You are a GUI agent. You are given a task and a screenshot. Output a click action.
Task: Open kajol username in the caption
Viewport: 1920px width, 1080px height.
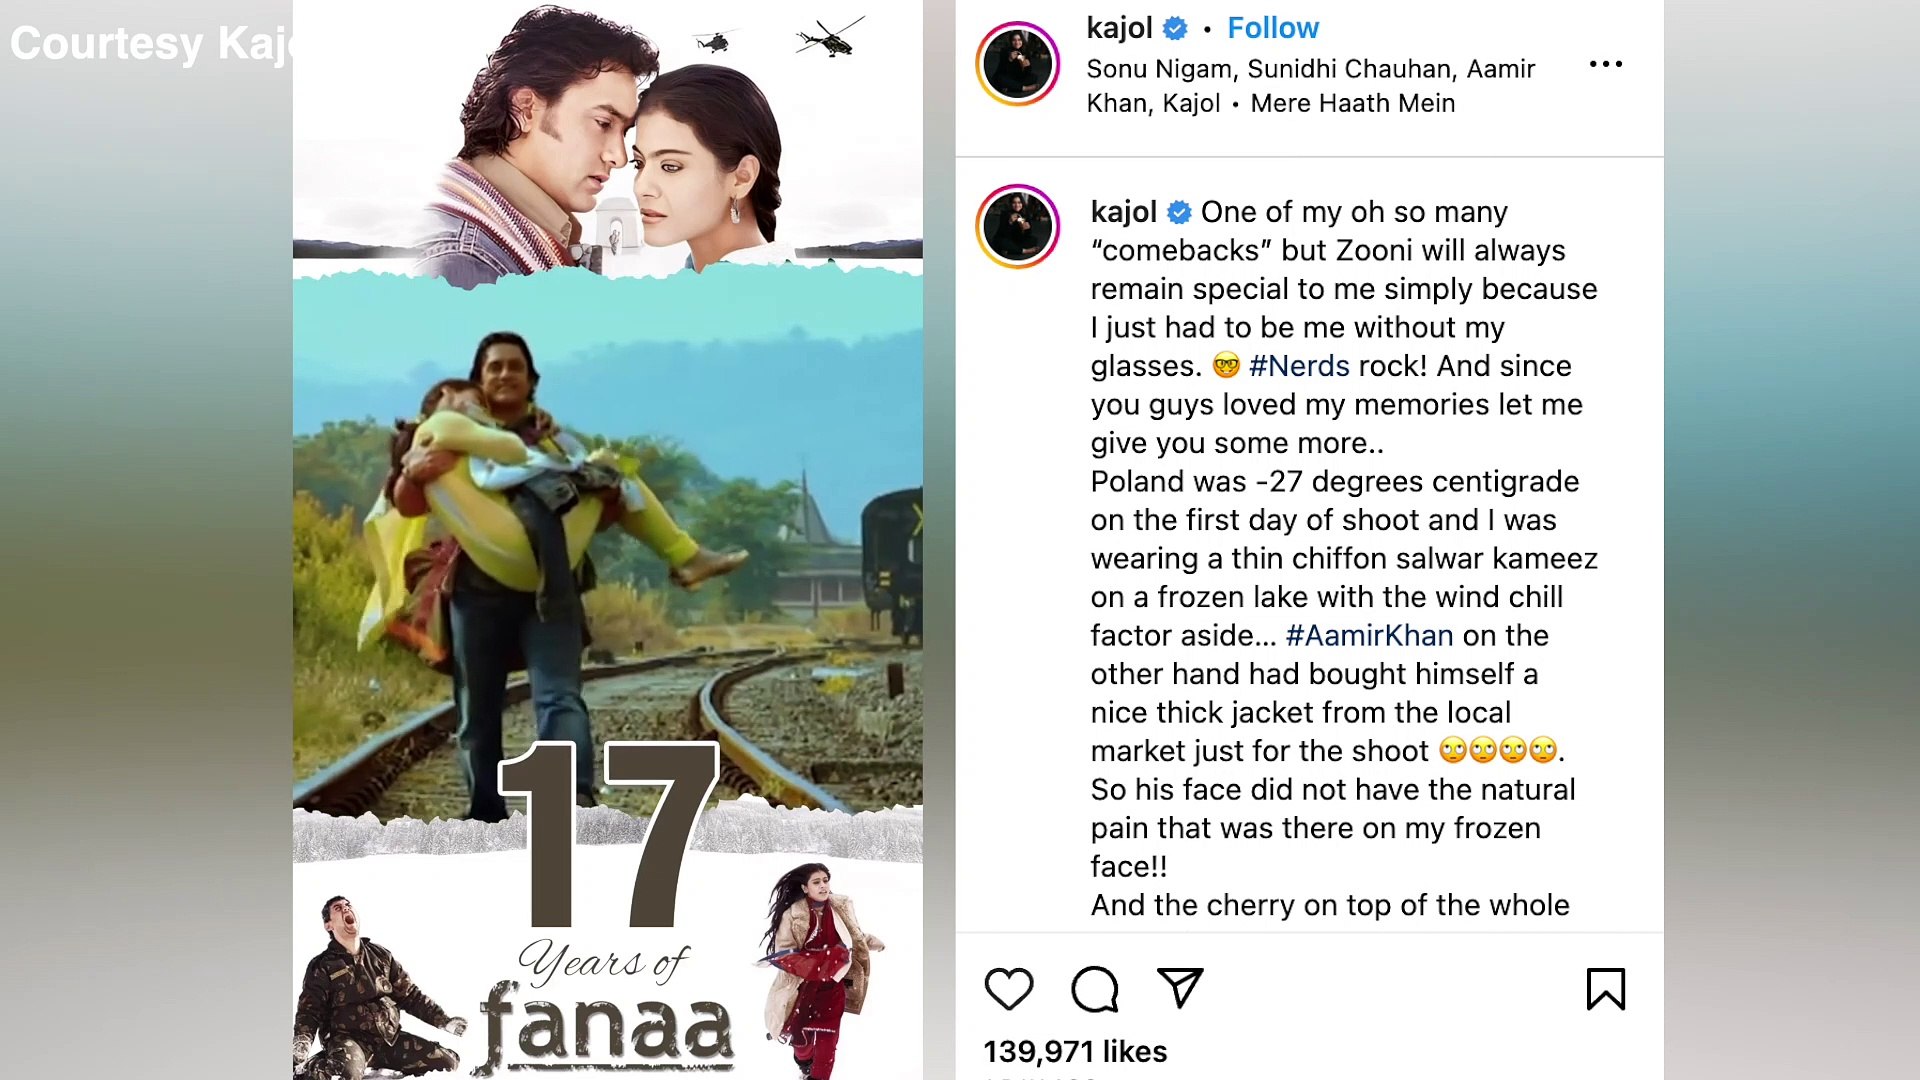pyautogui.click(x=1123, y=212)
